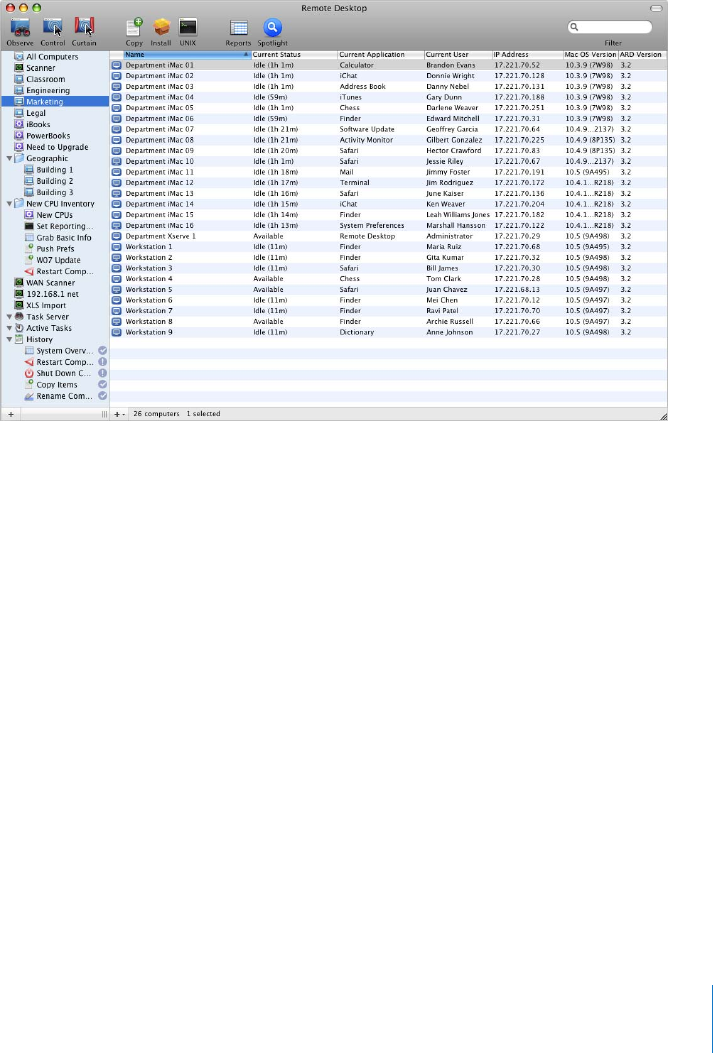Click the IP address 17.221.68.13
The width and height of the screenshot is (713, 1053).
point(517,289)
